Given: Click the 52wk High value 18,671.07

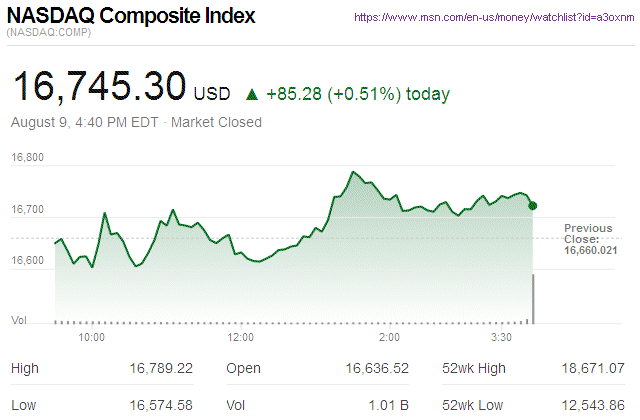Looking at the screenshot, I should pos(593,369).
